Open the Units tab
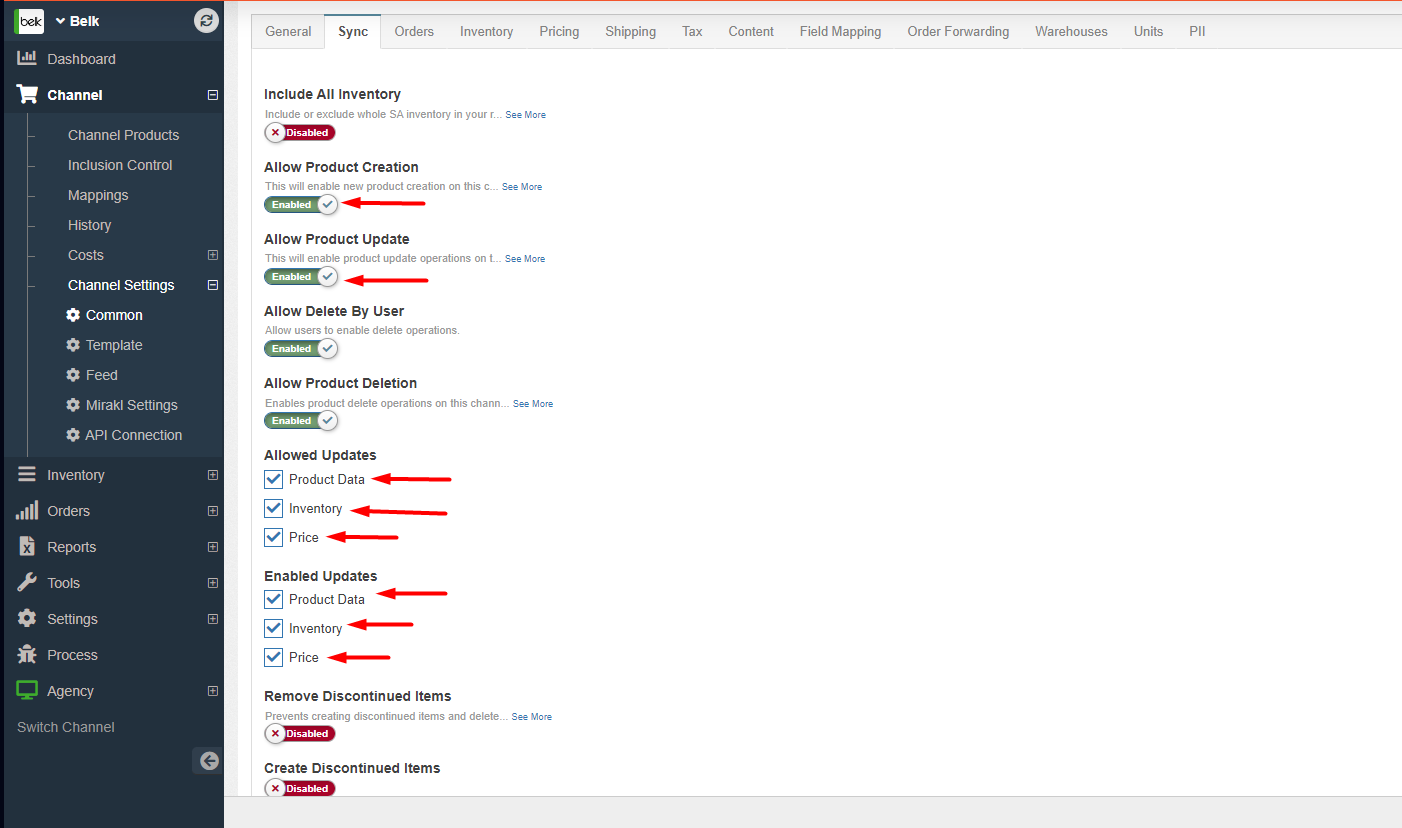This screenshot has width=1402, height=828. tap(1148, 32)
